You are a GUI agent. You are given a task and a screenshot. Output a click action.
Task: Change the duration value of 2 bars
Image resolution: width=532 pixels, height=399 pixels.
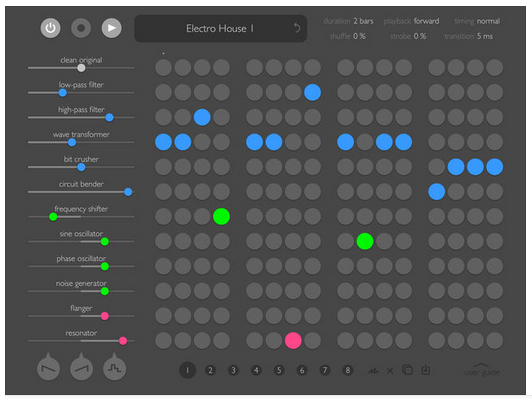point(363,21)
